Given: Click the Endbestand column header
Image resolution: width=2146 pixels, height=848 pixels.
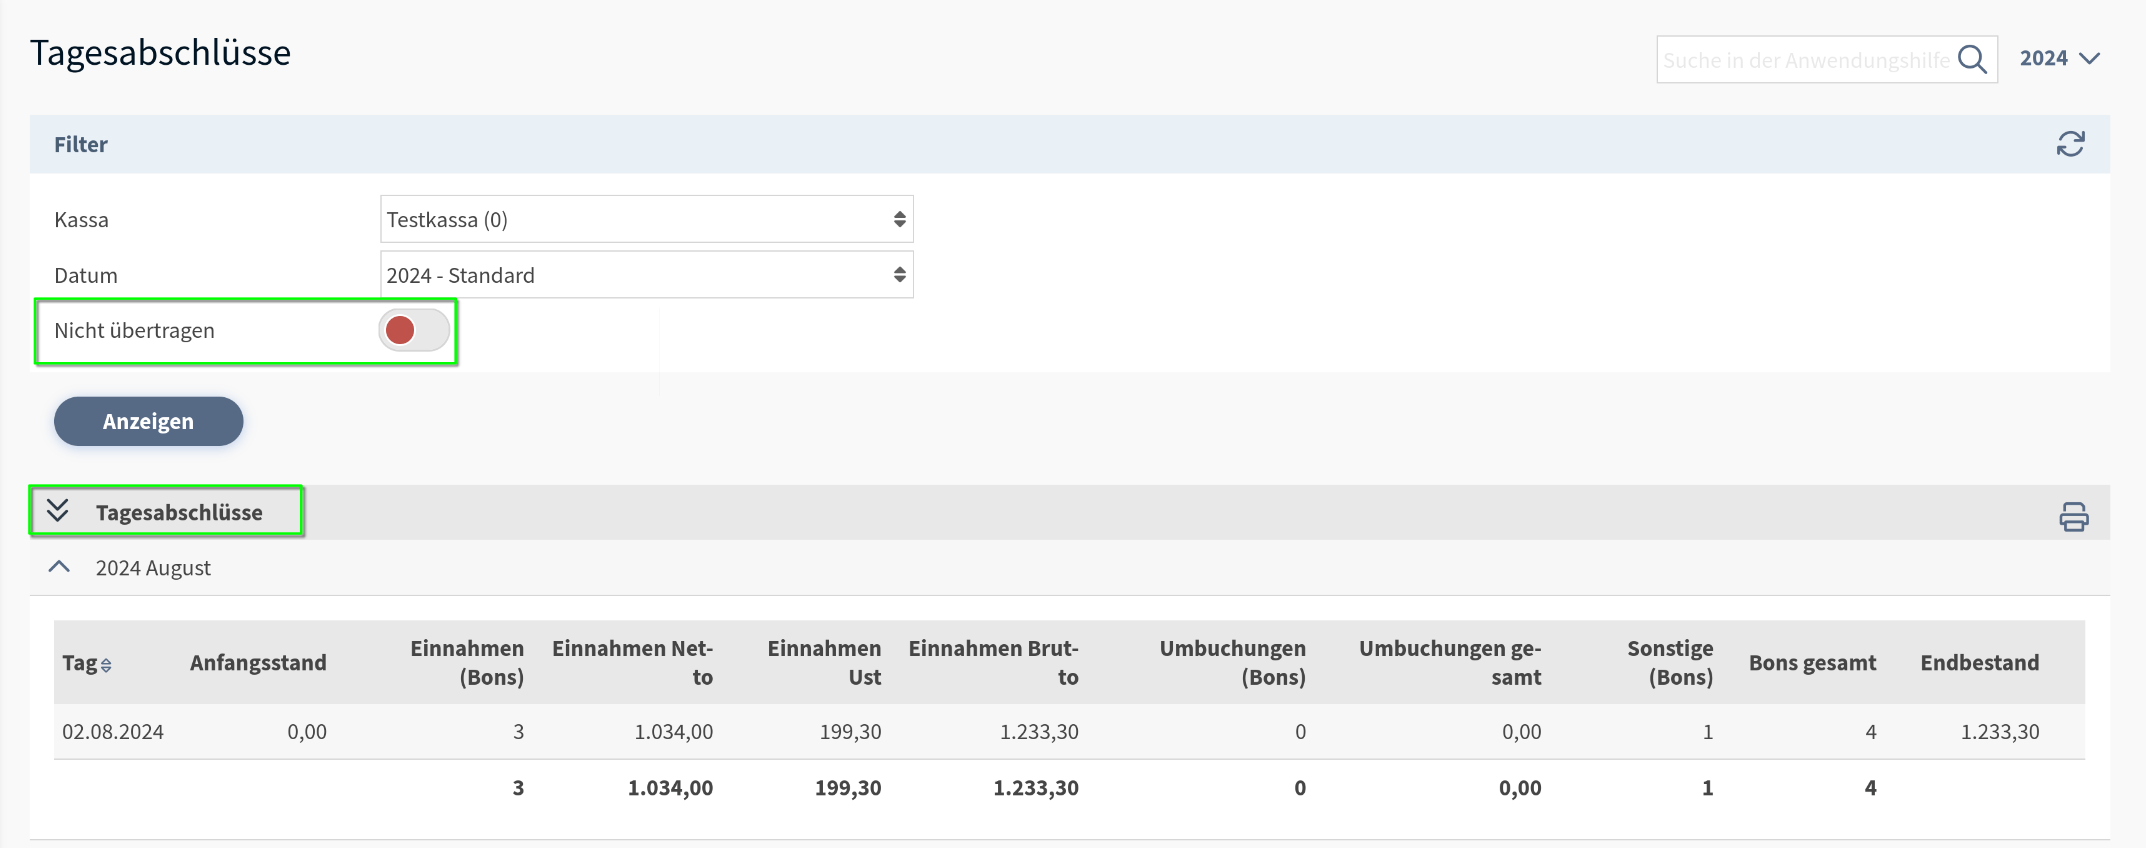Looking at the screenshot, I should coord(1979,663).
